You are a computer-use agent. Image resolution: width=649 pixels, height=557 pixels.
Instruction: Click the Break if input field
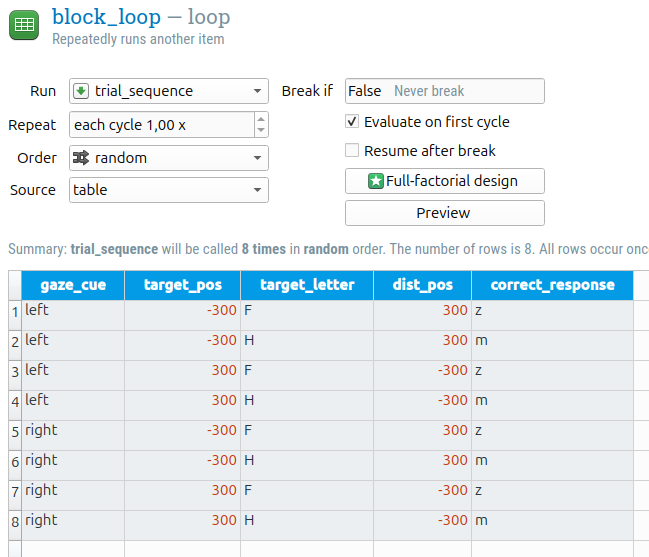point(444,91)
